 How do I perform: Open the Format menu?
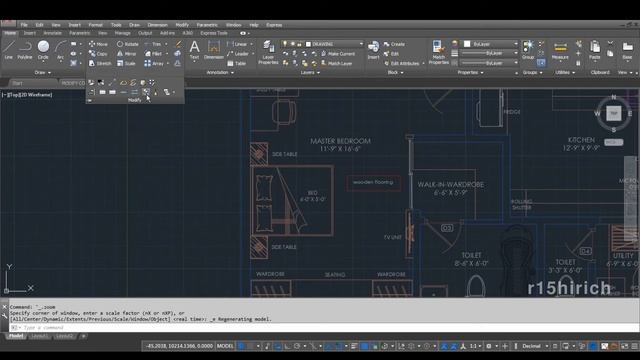click(96, 25)
